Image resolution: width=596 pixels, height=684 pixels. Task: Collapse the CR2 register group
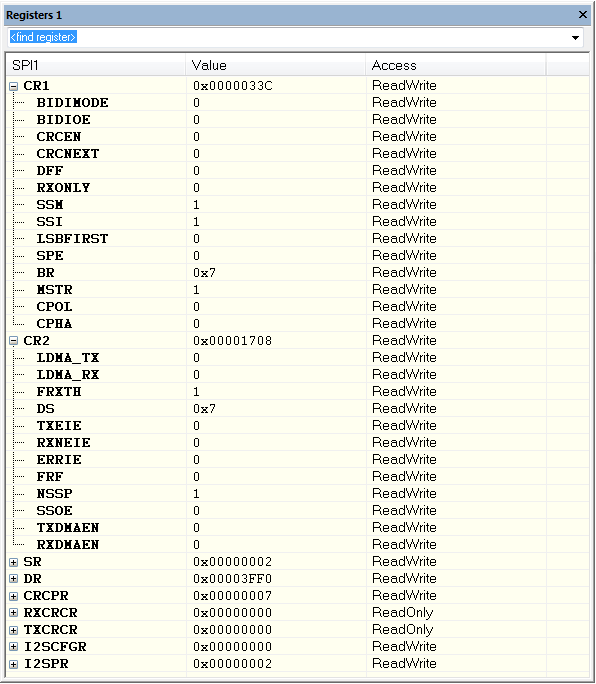(x=14, y=341)
